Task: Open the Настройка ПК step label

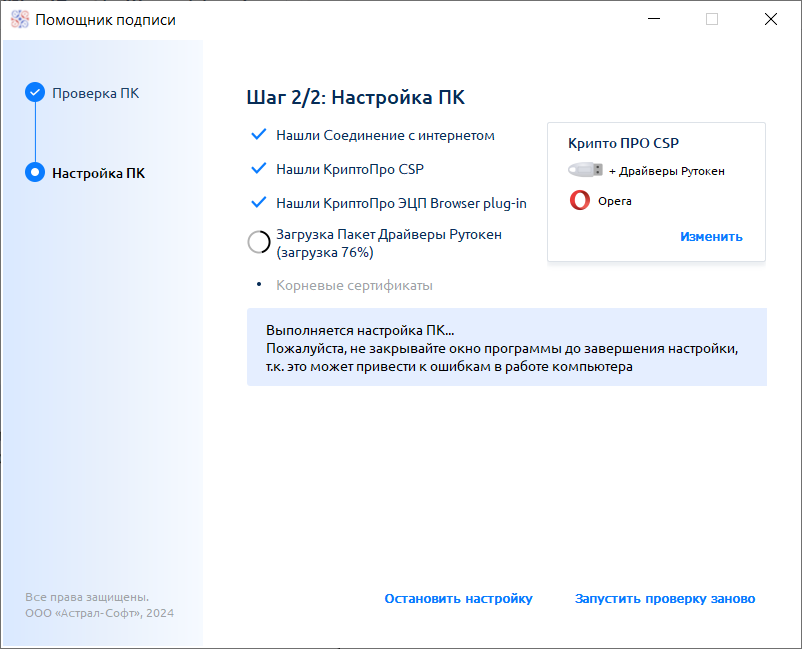Action: click(x=98, y=173)
